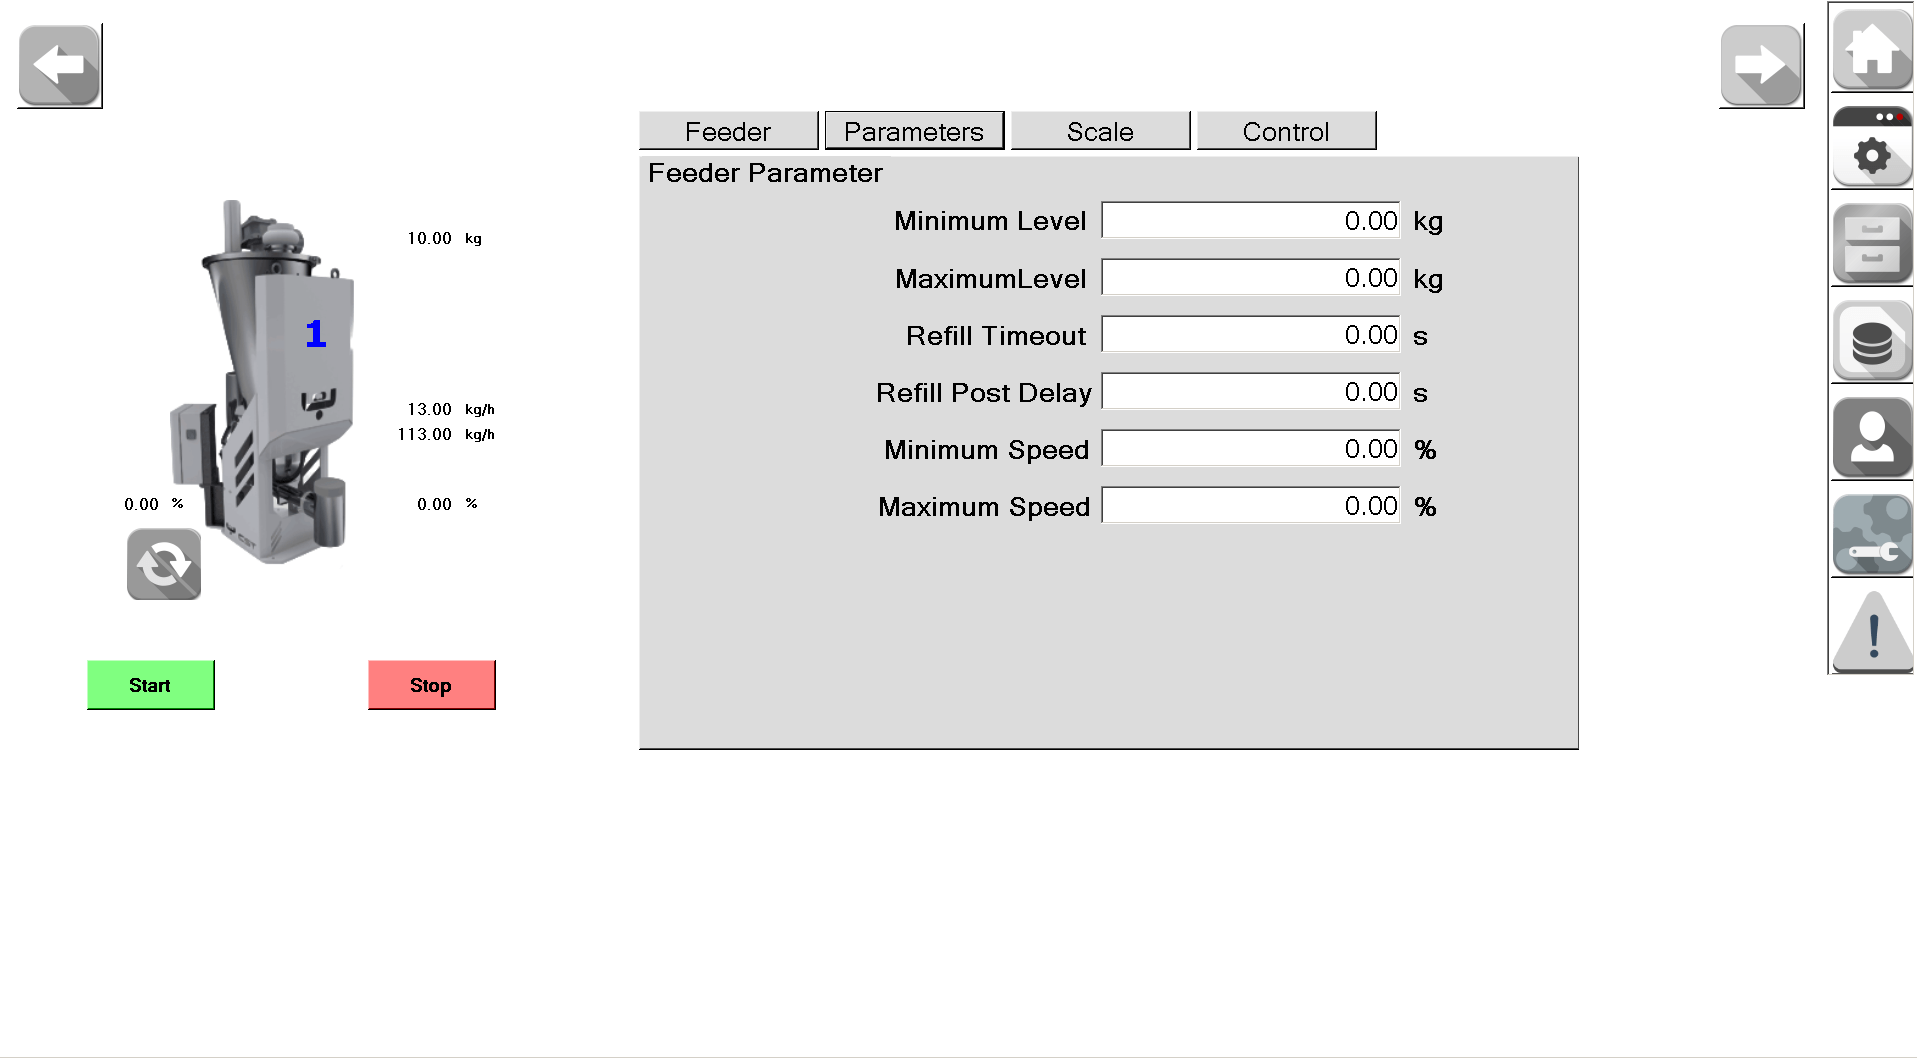Click the Minimum Level input field
Screen dimensions: 1917x1059
click(x=1250, y=220)
